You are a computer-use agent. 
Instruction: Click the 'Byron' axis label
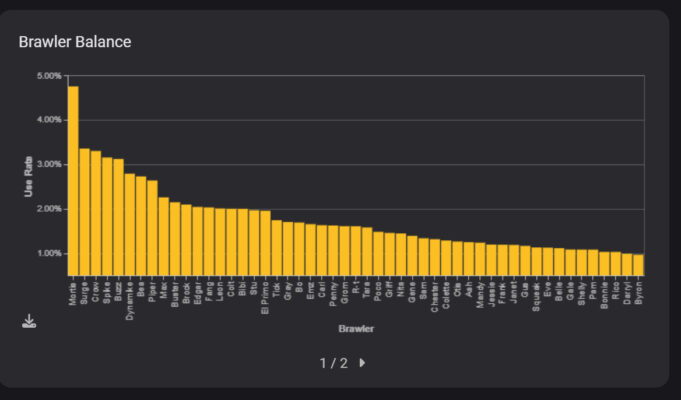tap(638, 293)
